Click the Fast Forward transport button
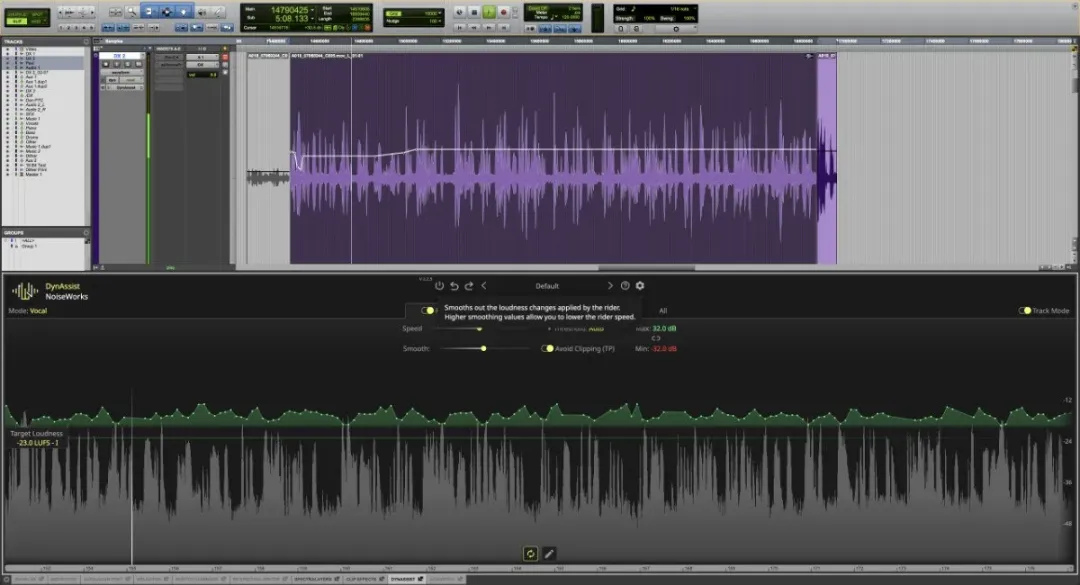This screenshot has width=1080, height=585. [x=489, y=27]
